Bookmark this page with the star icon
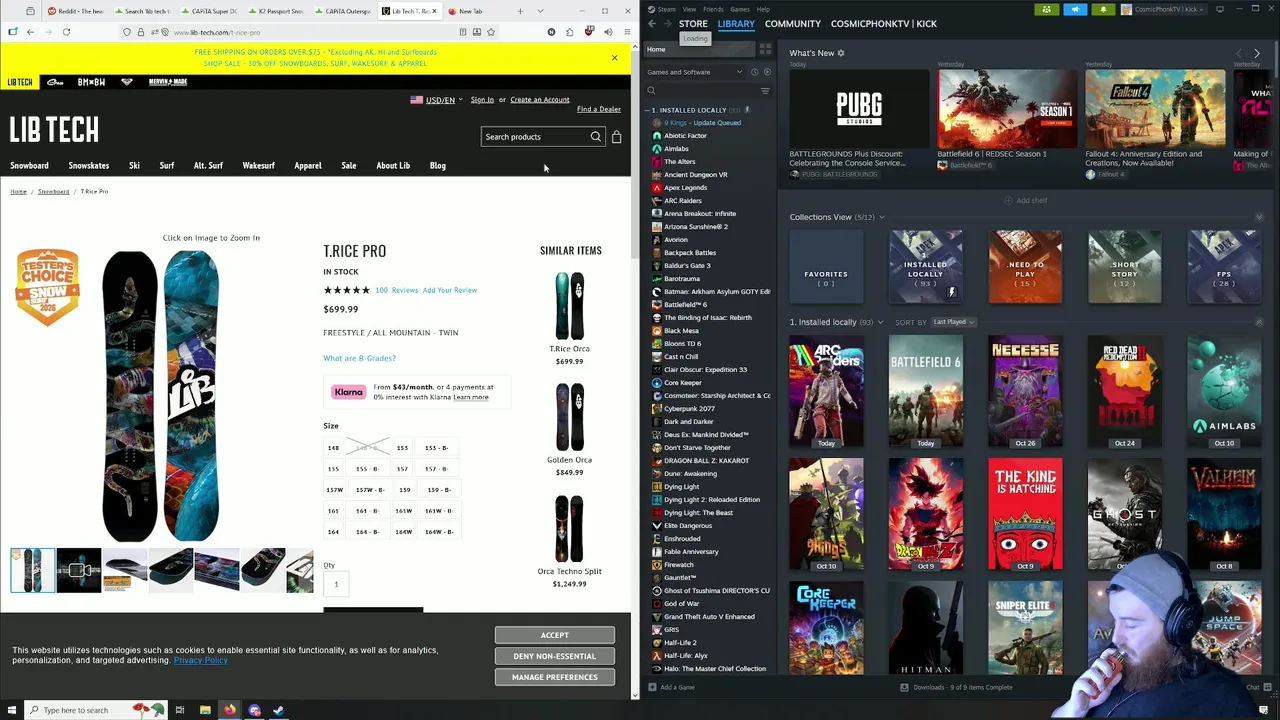The image size is (1280, 720). pyautogui.click(x=491, y=32)
